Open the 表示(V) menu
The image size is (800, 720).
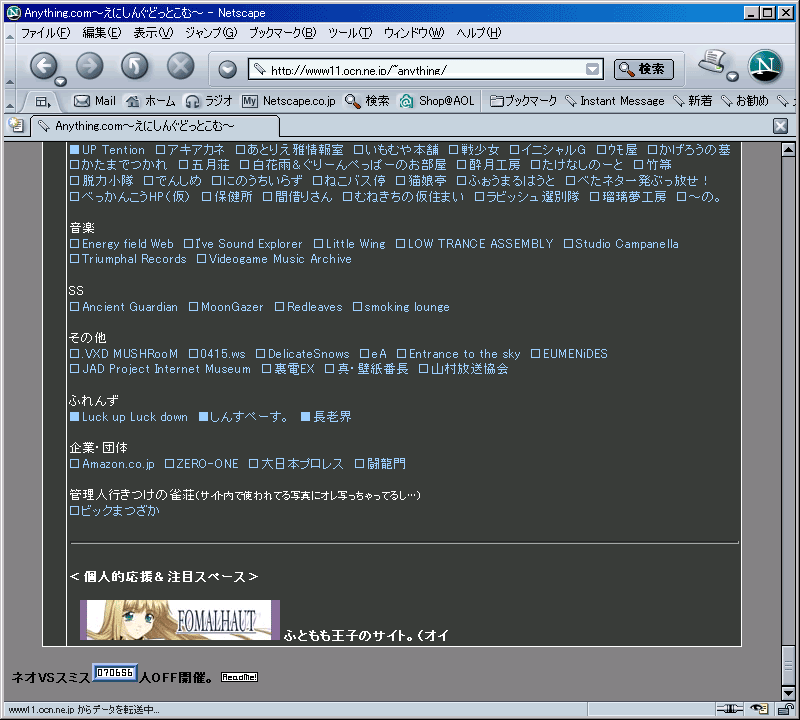tap(153, 33)
